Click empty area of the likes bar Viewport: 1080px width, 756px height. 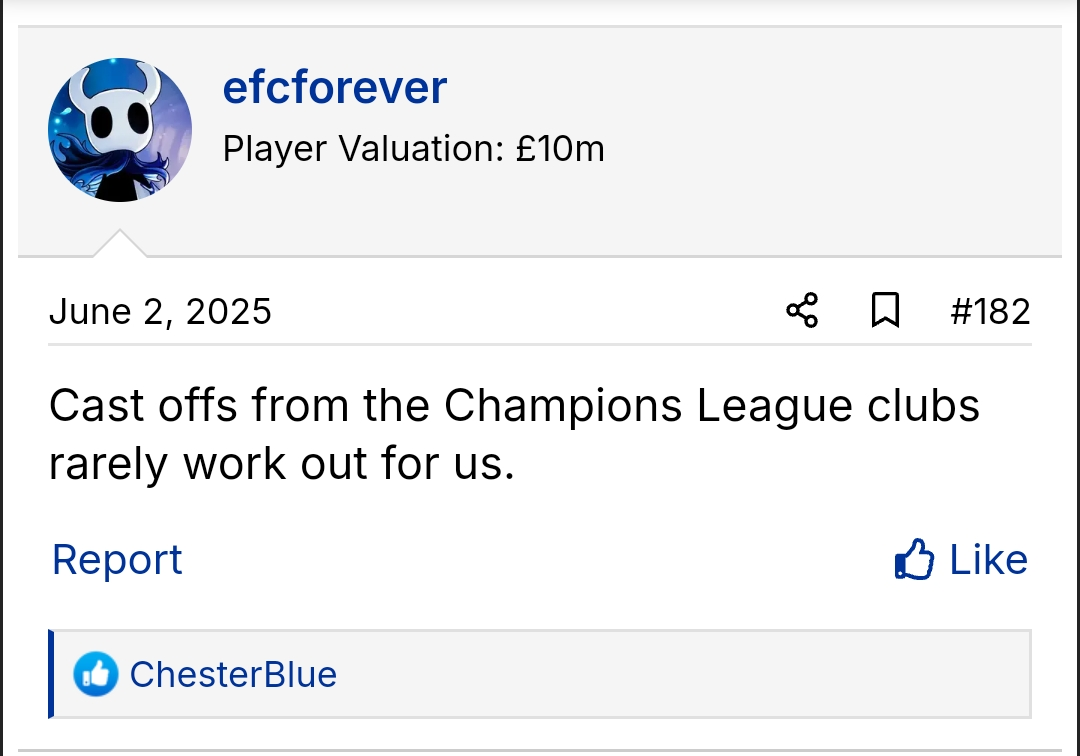[680, 675]
